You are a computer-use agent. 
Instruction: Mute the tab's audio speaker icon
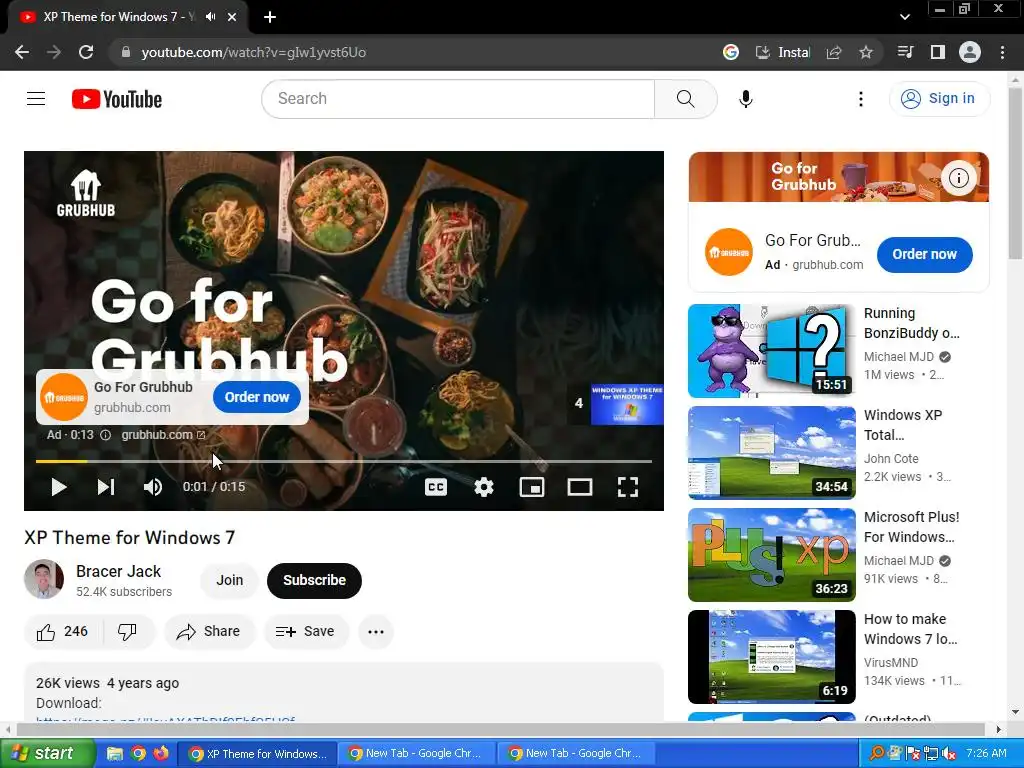(x=210, y=17)
